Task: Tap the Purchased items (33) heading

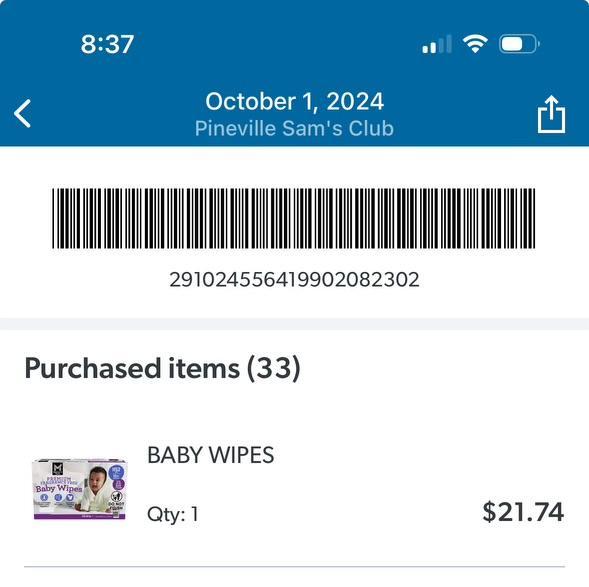Action: 162,368
